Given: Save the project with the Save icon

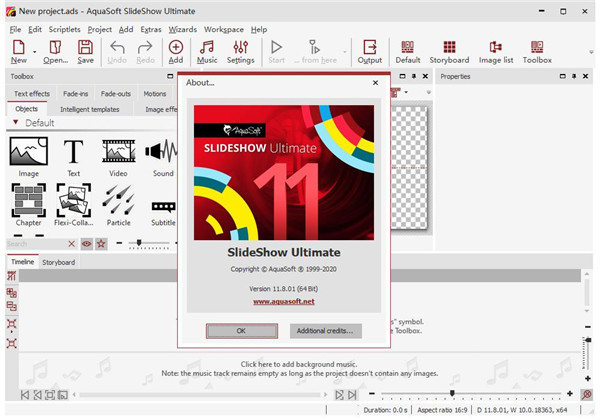Looking at the screenshot, I should coord(85,52).
